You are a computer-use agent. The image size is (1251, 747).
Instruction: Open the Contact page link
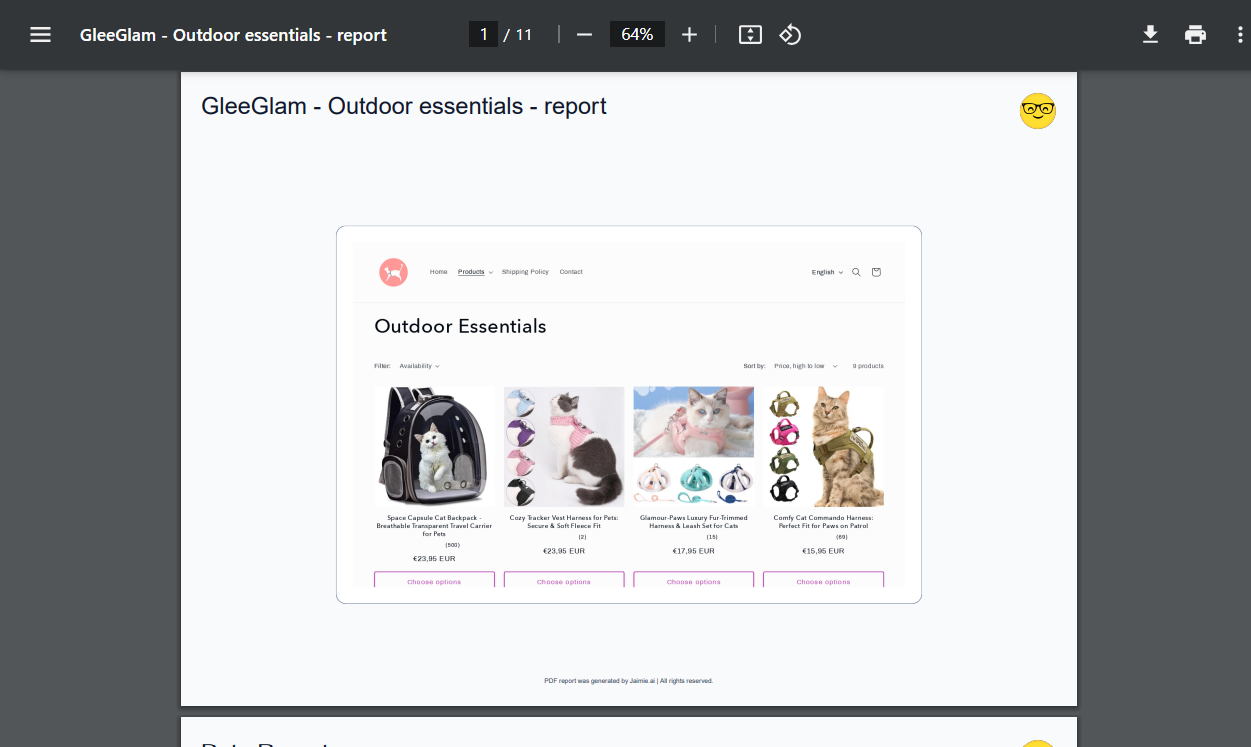(x=571, y=272)
